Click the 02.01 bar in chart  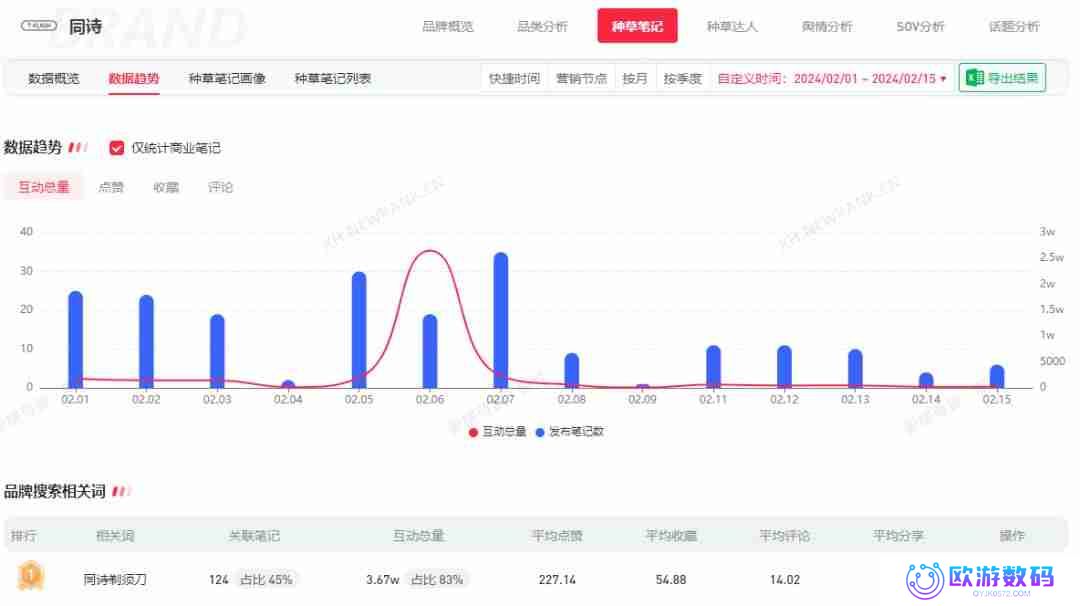[x=76, y=339]
